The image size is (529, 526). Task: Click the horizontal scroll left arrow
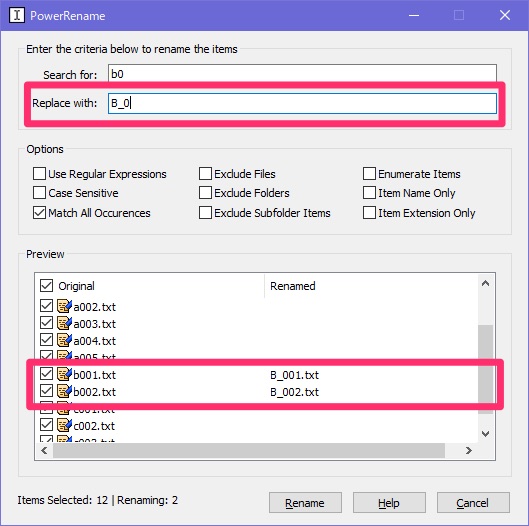pyautogui.click(x=44, y=450)
